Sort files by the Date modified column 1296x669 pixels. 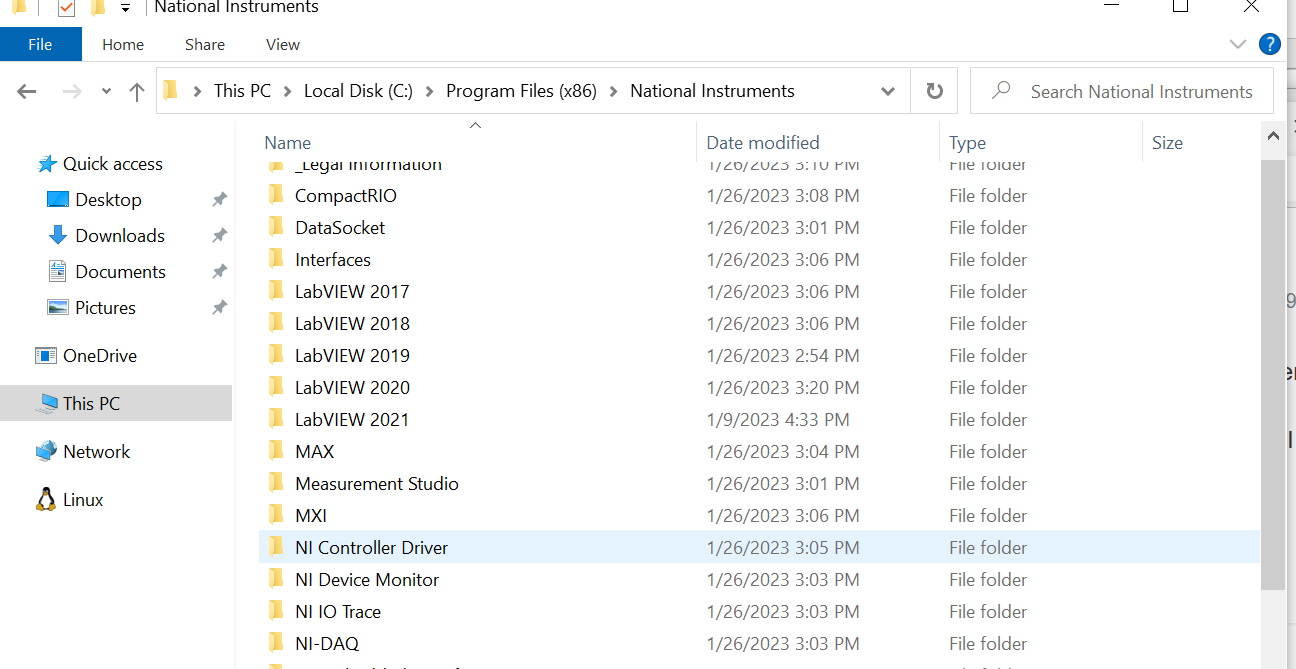pyautogui.click(x=763, y=142)
